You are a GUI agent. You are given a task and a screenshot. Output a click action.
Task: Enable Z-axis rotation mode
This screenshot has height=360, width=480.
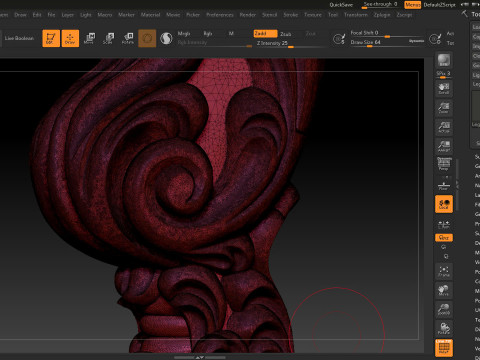click(446, 256)
